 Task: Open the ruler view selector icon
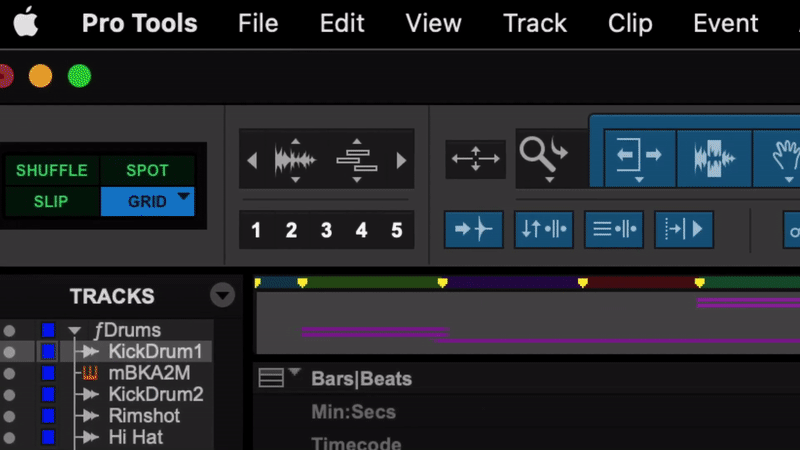pos(271,378)
